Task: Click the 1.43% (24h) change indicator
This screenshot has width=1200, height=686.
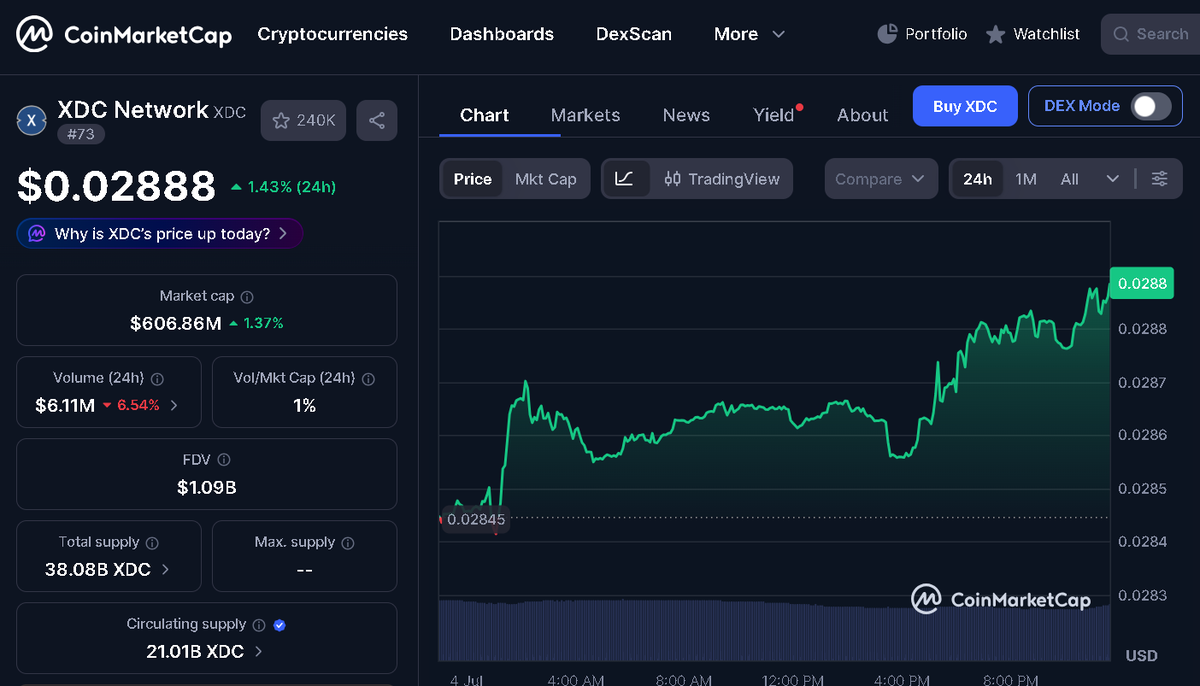Action: 283,187
